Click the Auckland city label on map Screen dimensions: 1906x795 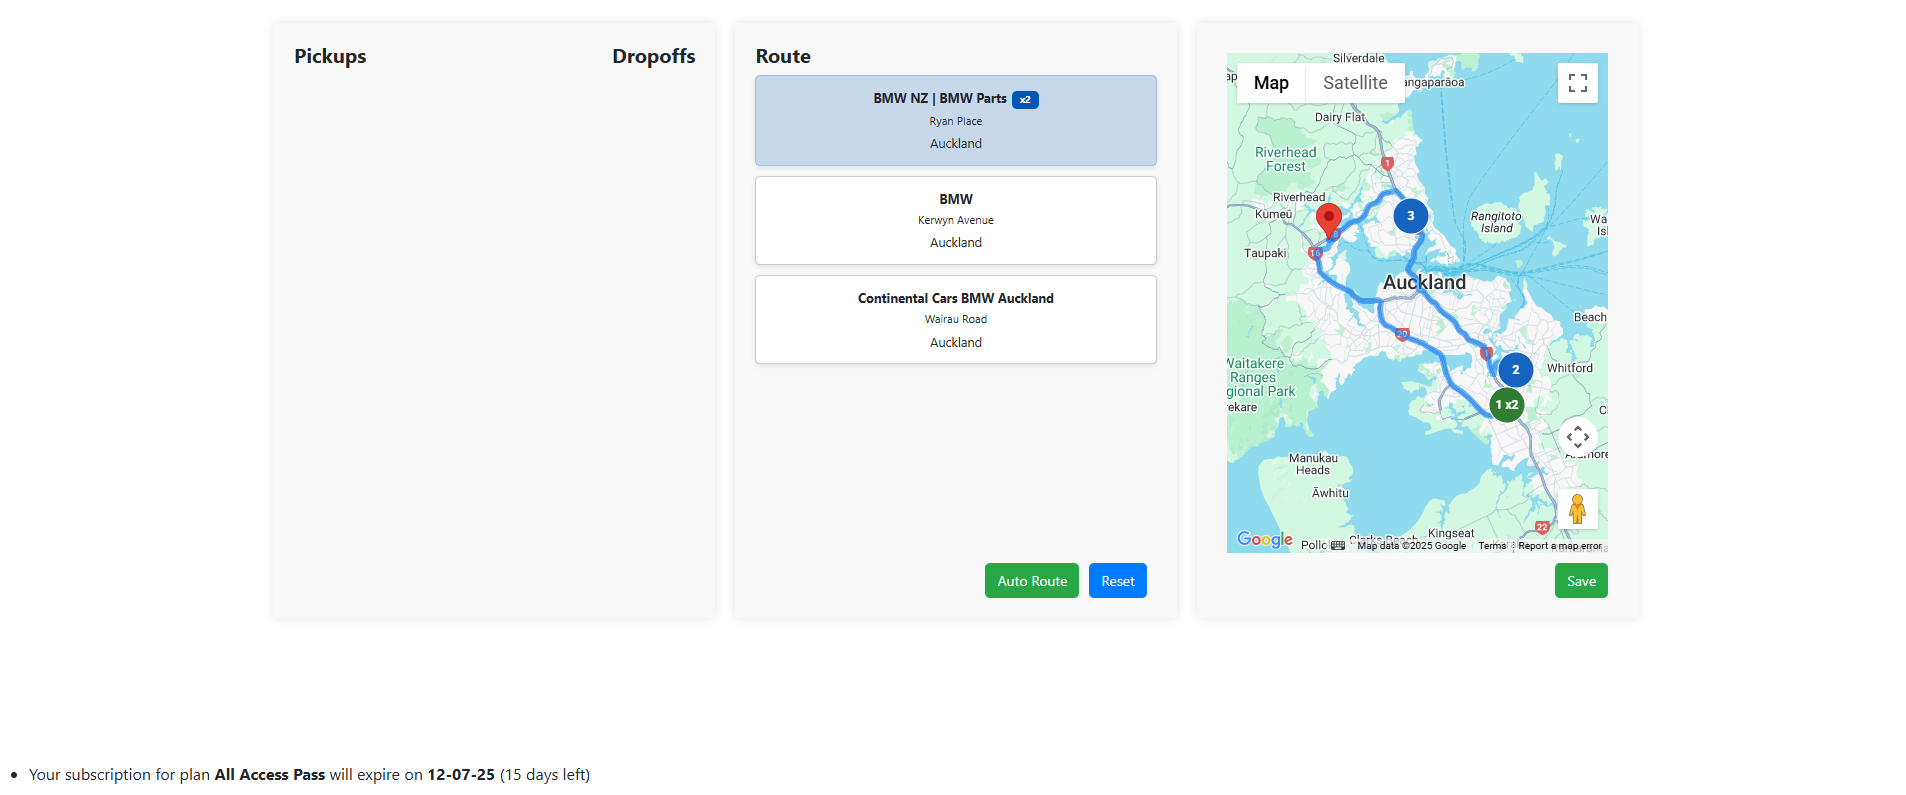pyautogui.click(x=1424, y=282)
